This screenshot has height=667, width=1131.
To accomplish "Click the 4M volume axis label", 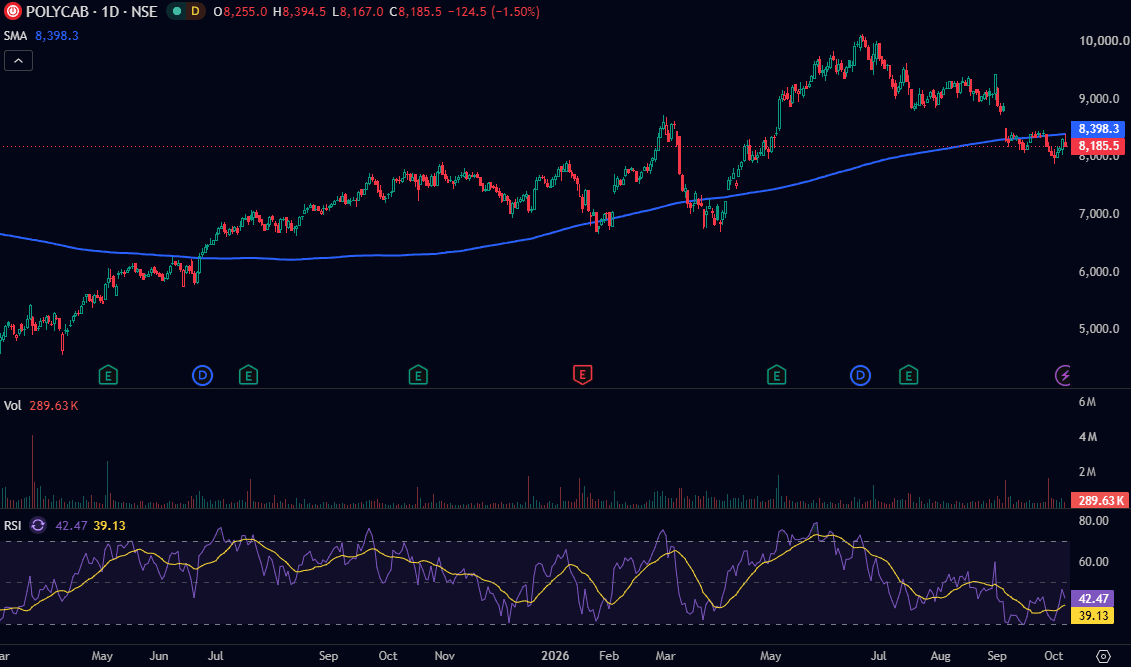I will 1088,436.
